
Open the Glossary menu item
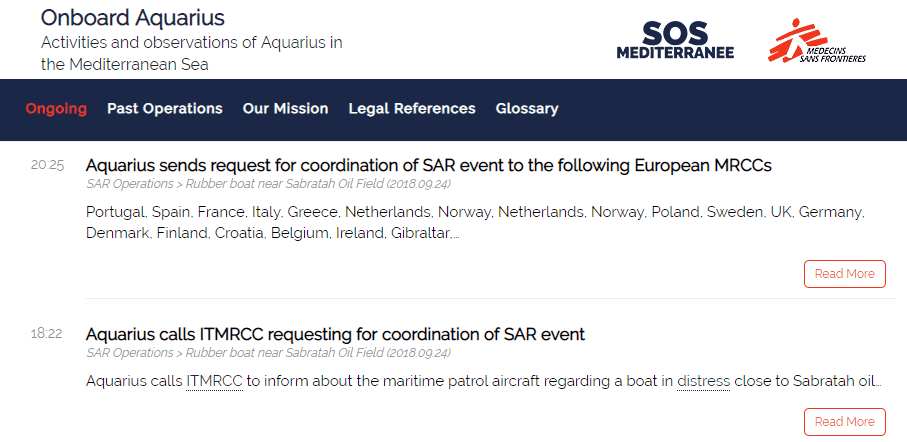coord(527,109)
